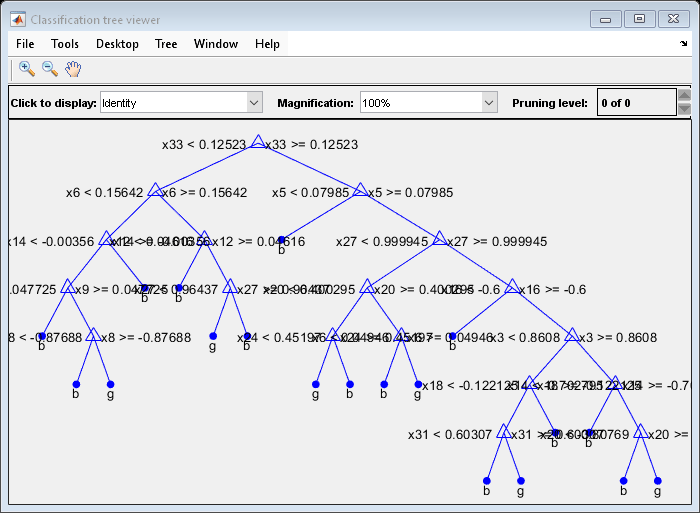Click the dock arrow at the menu bar's right end
700x513 pixels.
tap(683, 45)
